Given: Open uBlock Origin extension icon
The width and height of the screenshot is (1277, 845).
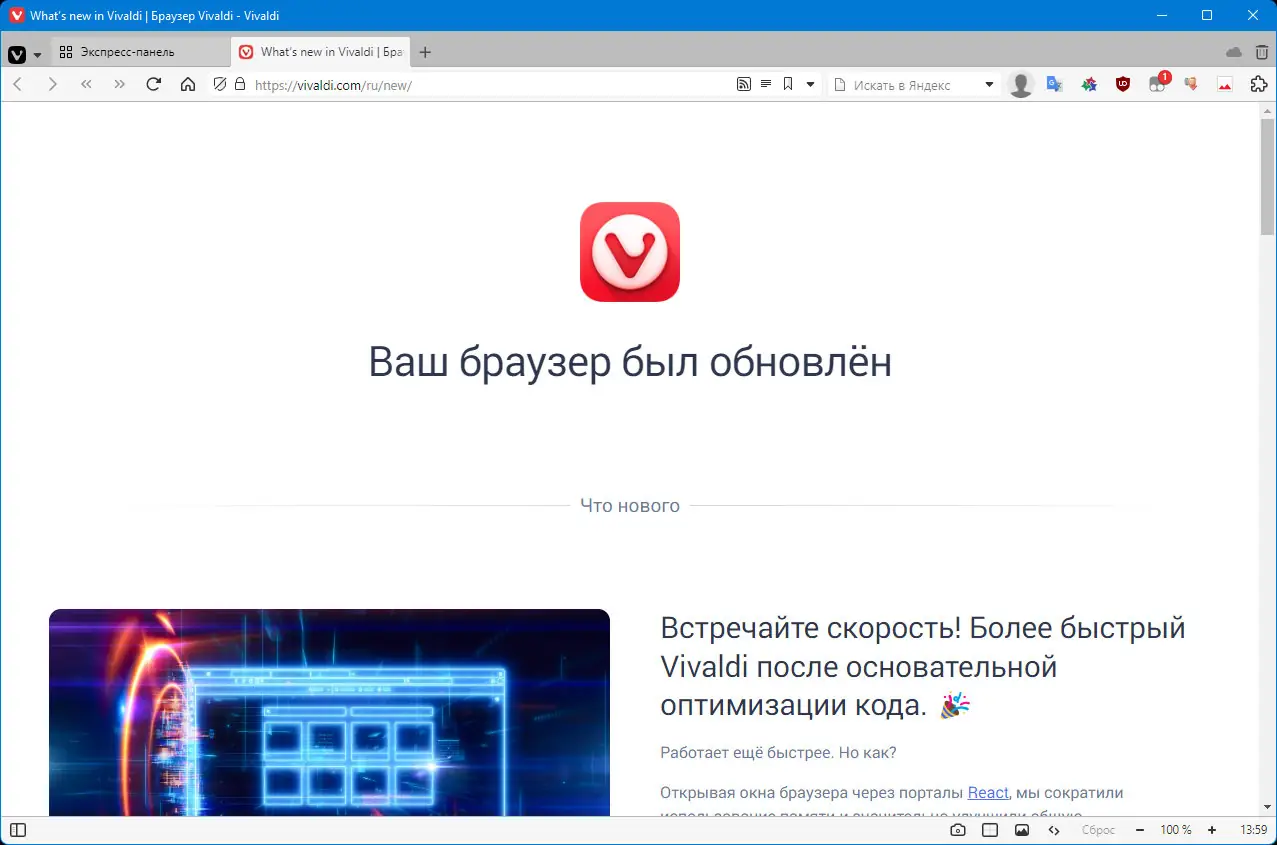Looking at the screenshot, I should 1122,85.
